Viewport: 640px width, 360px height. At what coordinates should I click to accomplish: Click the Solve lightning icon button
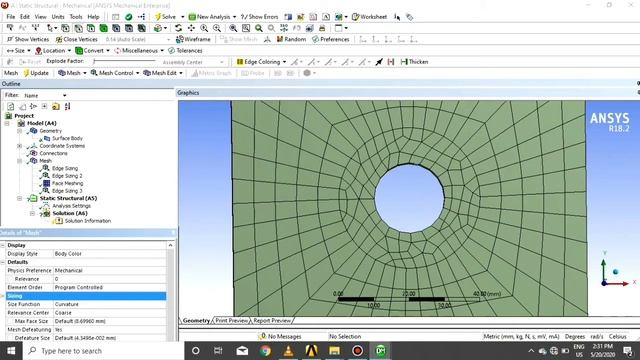coord(165,17)
